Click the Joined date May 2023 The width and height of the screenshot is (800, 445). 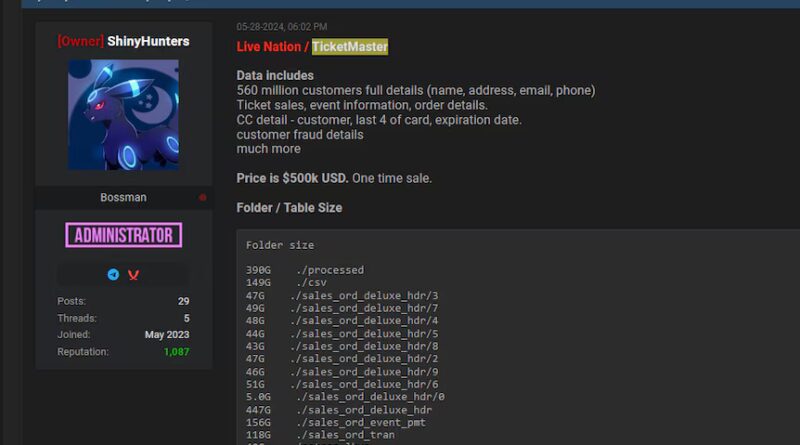tap(167, 335)
